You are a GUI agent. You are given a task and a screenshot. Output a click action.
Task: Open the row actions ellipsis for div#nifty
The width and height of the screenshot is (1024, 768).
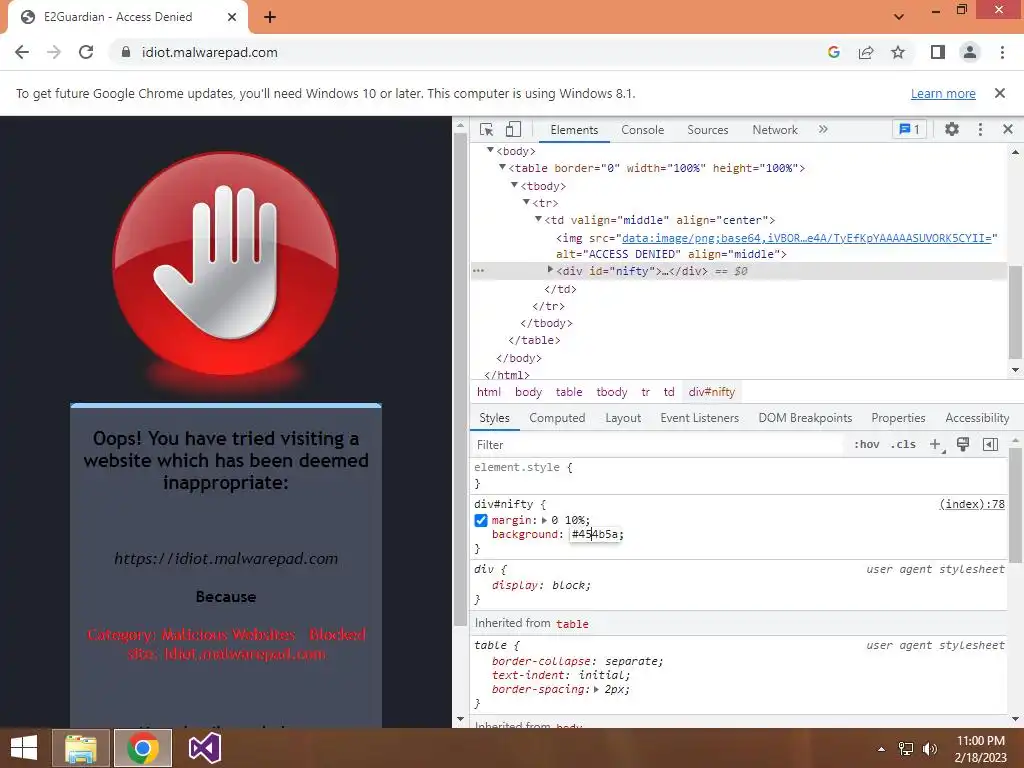point(479,270)
